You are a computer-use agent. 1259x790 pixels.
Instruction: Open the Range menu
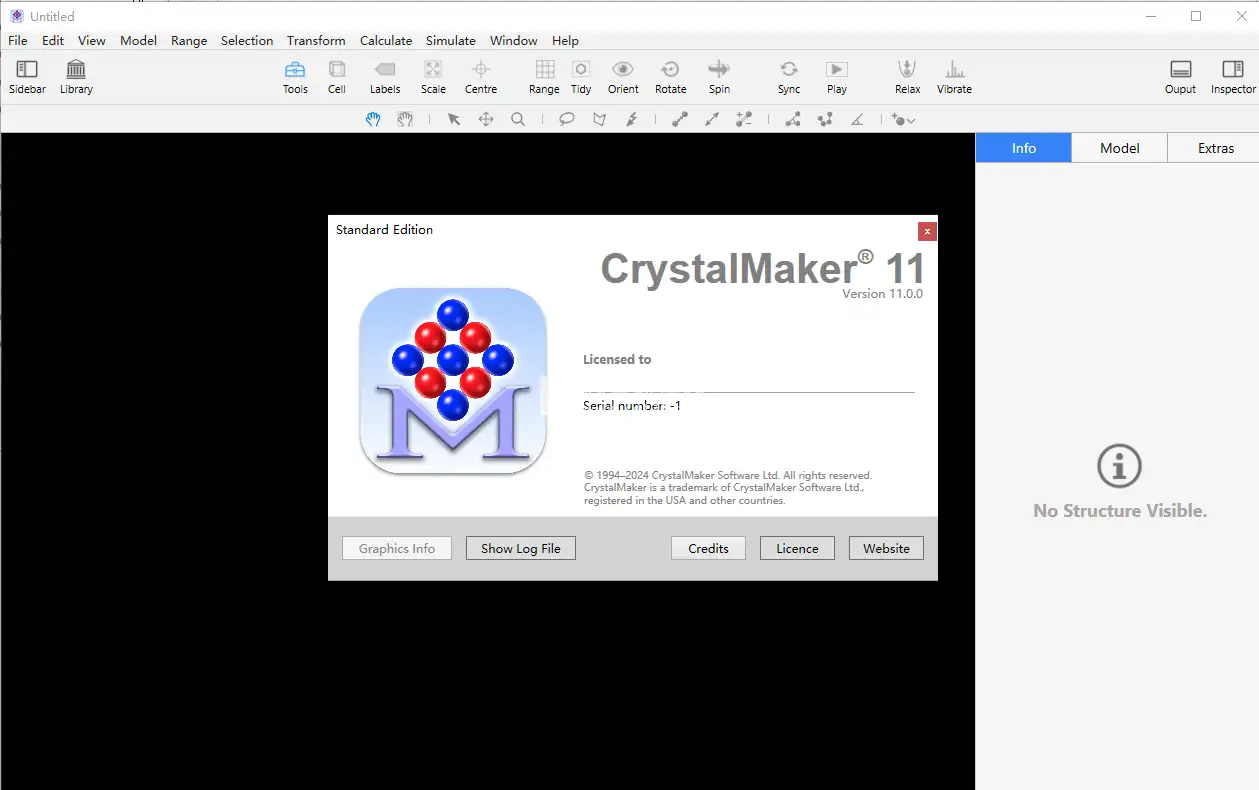(189, 41)
